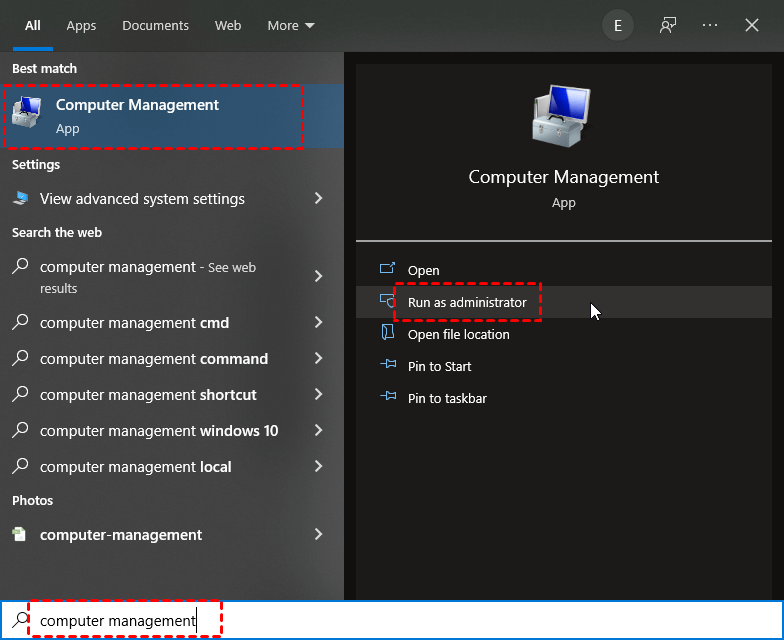Open the three-dot options menu
The width and height of the screenshot is (784, 640).
tap(710, 25)
